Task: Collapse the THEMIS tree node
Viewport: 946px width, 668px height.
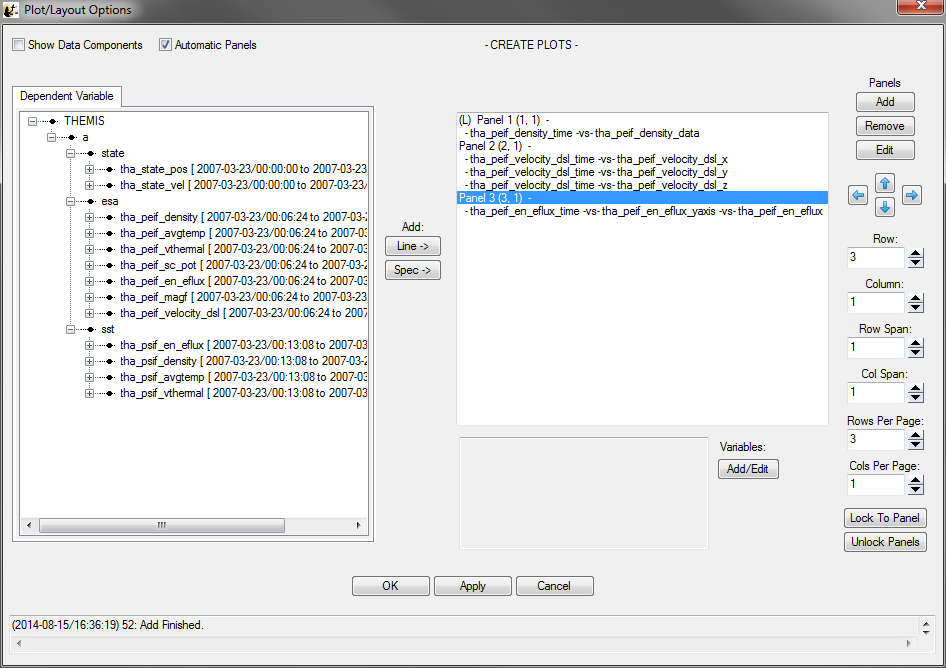Action: pyautogui.click(x=33, y=121)
